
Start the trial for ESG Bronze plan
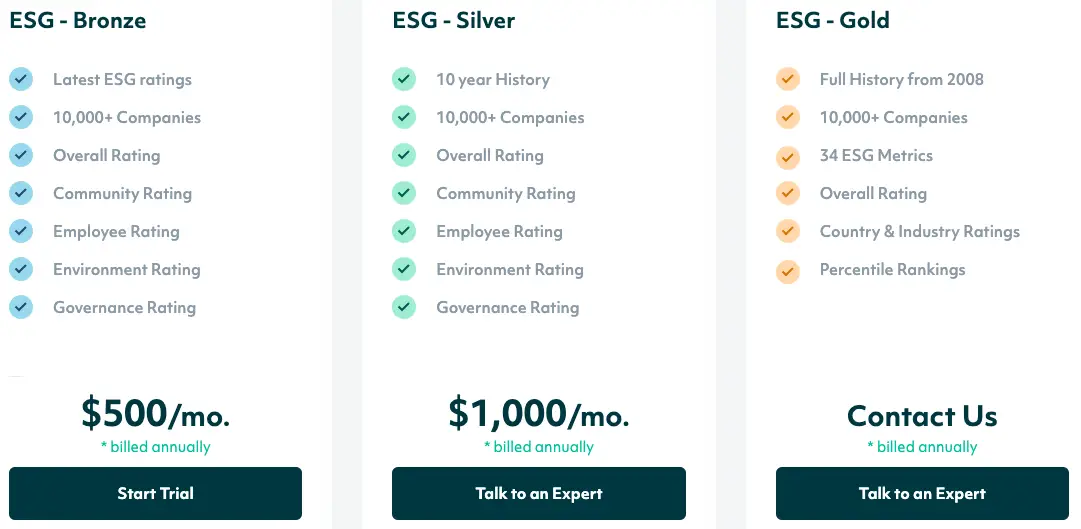(155, 493)
